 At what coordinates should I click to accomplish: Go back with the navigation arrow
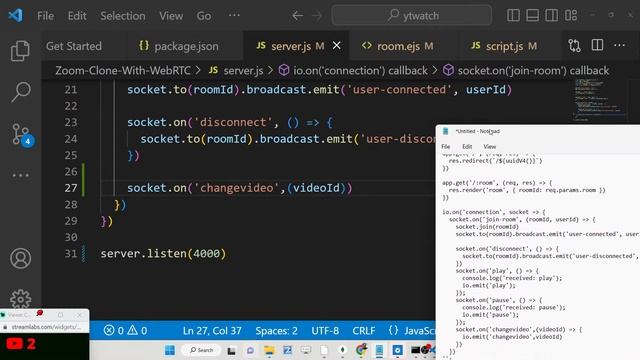click(297, 16)
